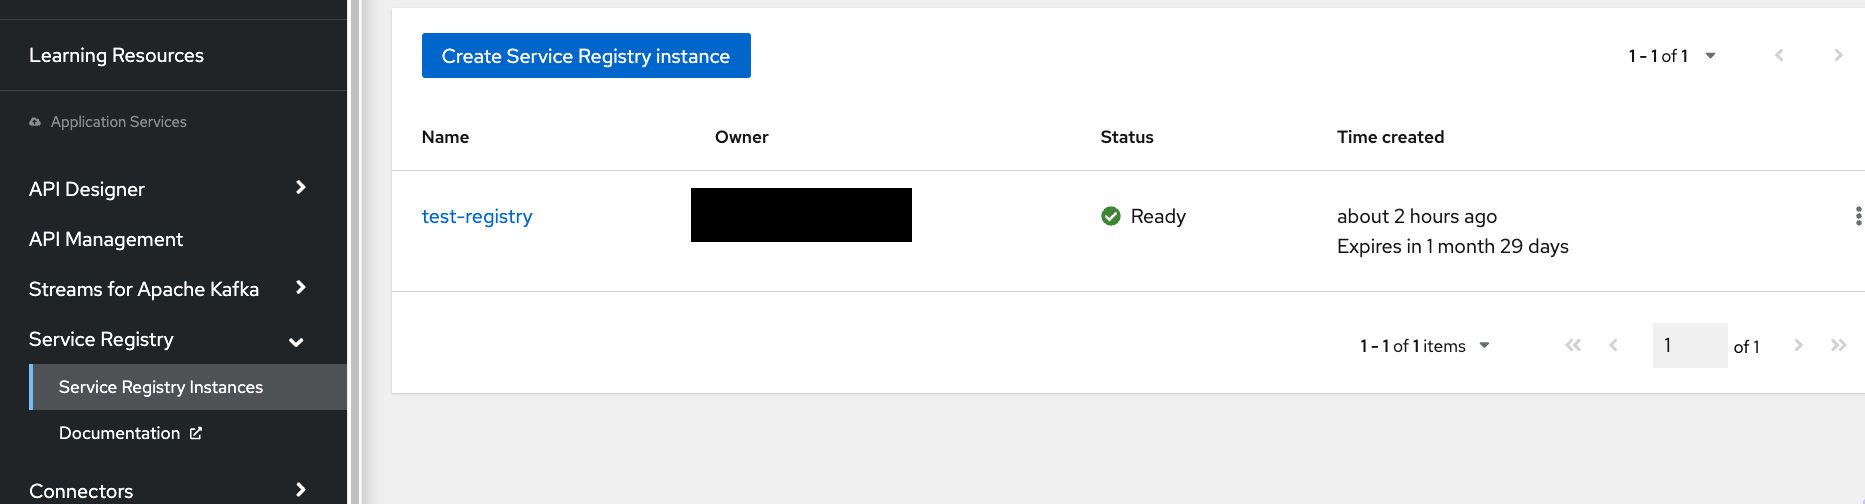
Task: Click the bottom next page arrow
Action: tap(1798, 345)
